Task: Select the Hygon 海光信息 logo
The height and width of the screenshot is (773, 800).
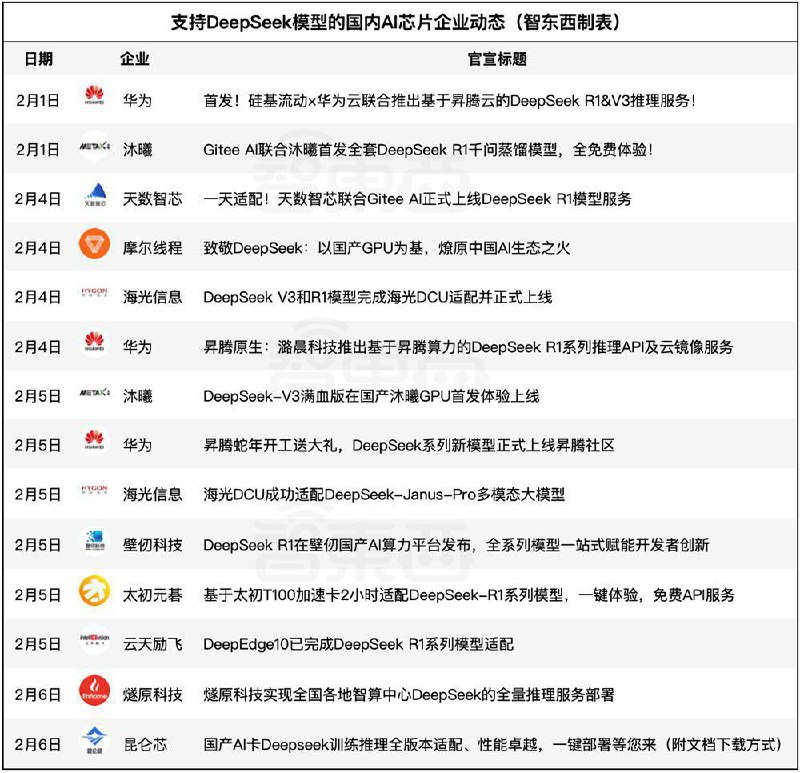Action: (x=93, y=293)
